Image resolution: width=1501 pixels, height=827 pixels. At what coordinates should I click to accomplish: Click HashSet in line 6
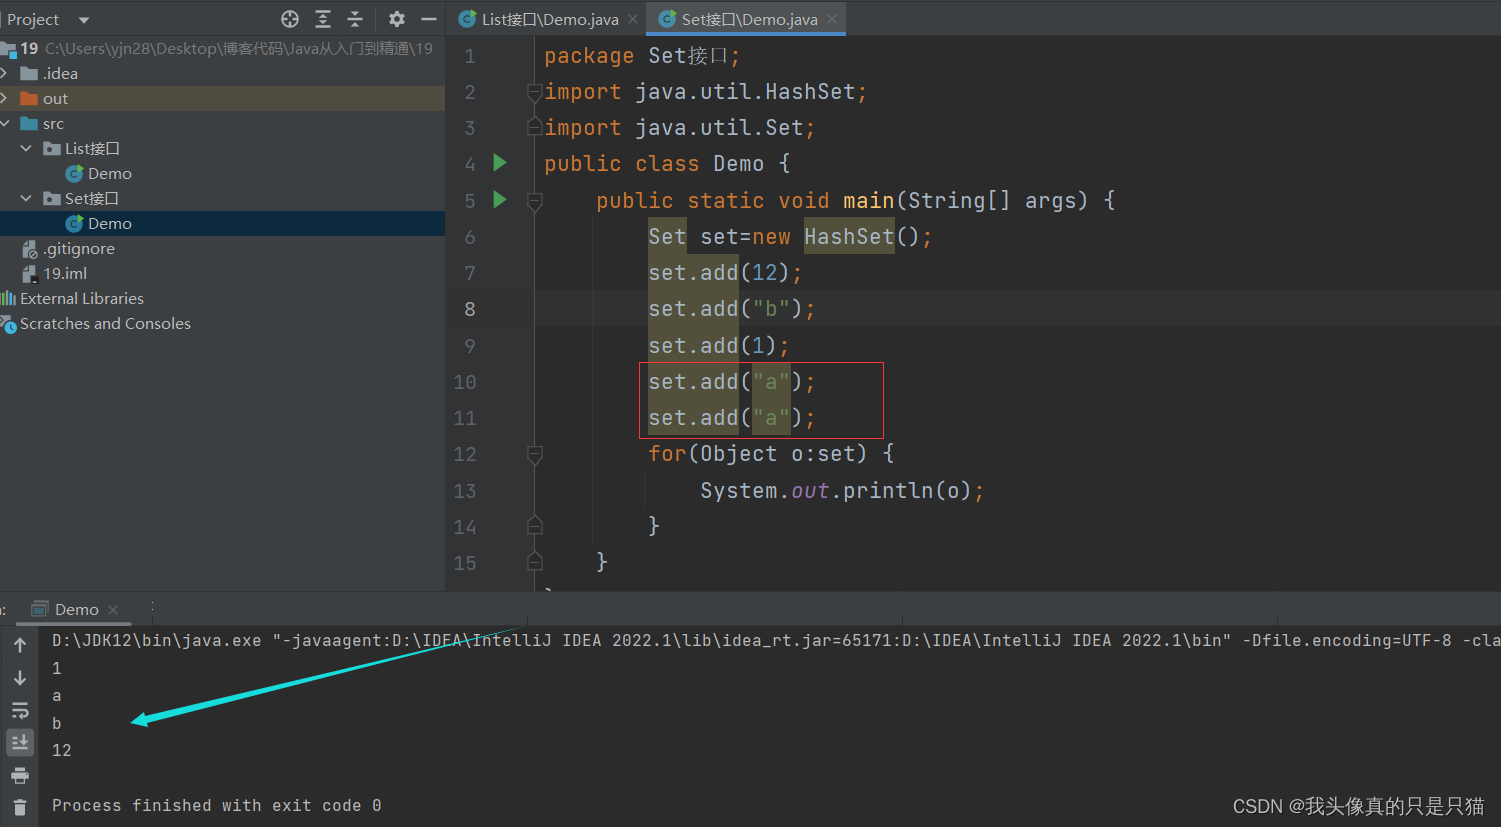click(x=849, y=237)
